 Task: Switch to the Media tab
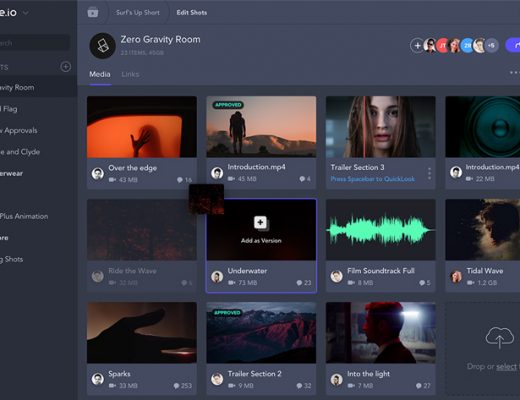[x=100, y=74]
